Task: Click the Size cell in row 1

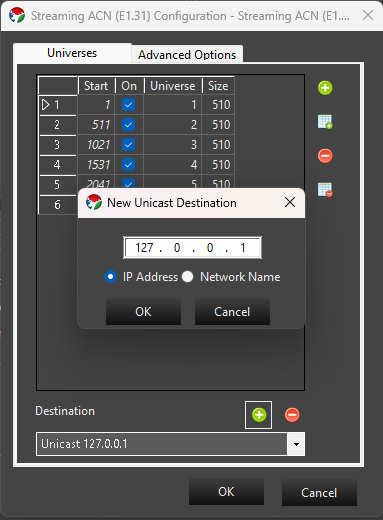Action: pyautogui.click(x=218, y=105)
